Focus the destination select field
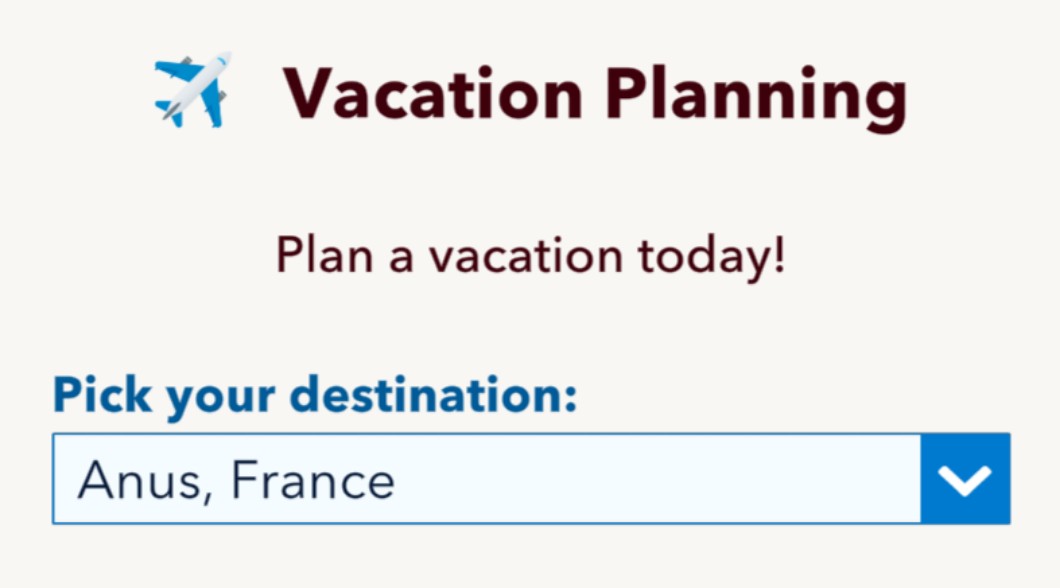 point(486,479)
